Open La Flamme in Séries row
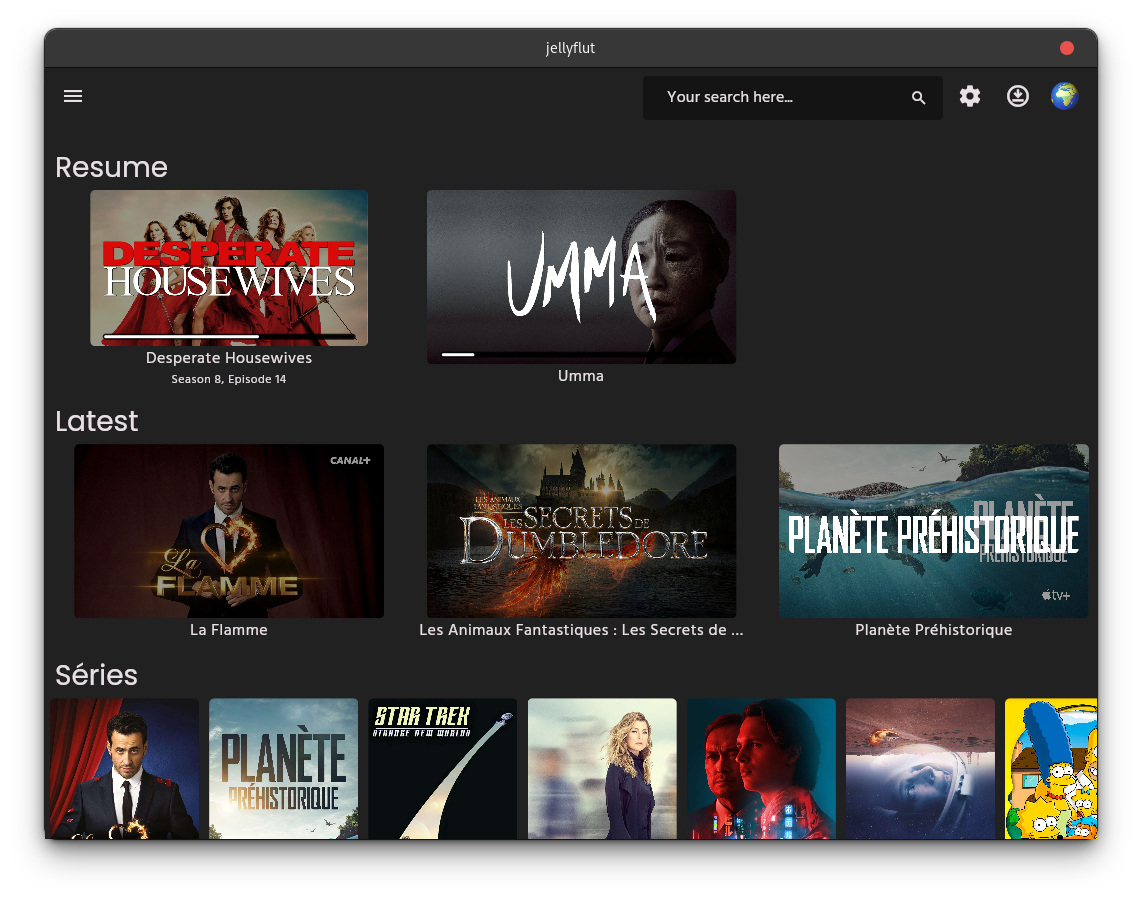Viewport: 1142px width, 900px height. [x=125, y=768]
